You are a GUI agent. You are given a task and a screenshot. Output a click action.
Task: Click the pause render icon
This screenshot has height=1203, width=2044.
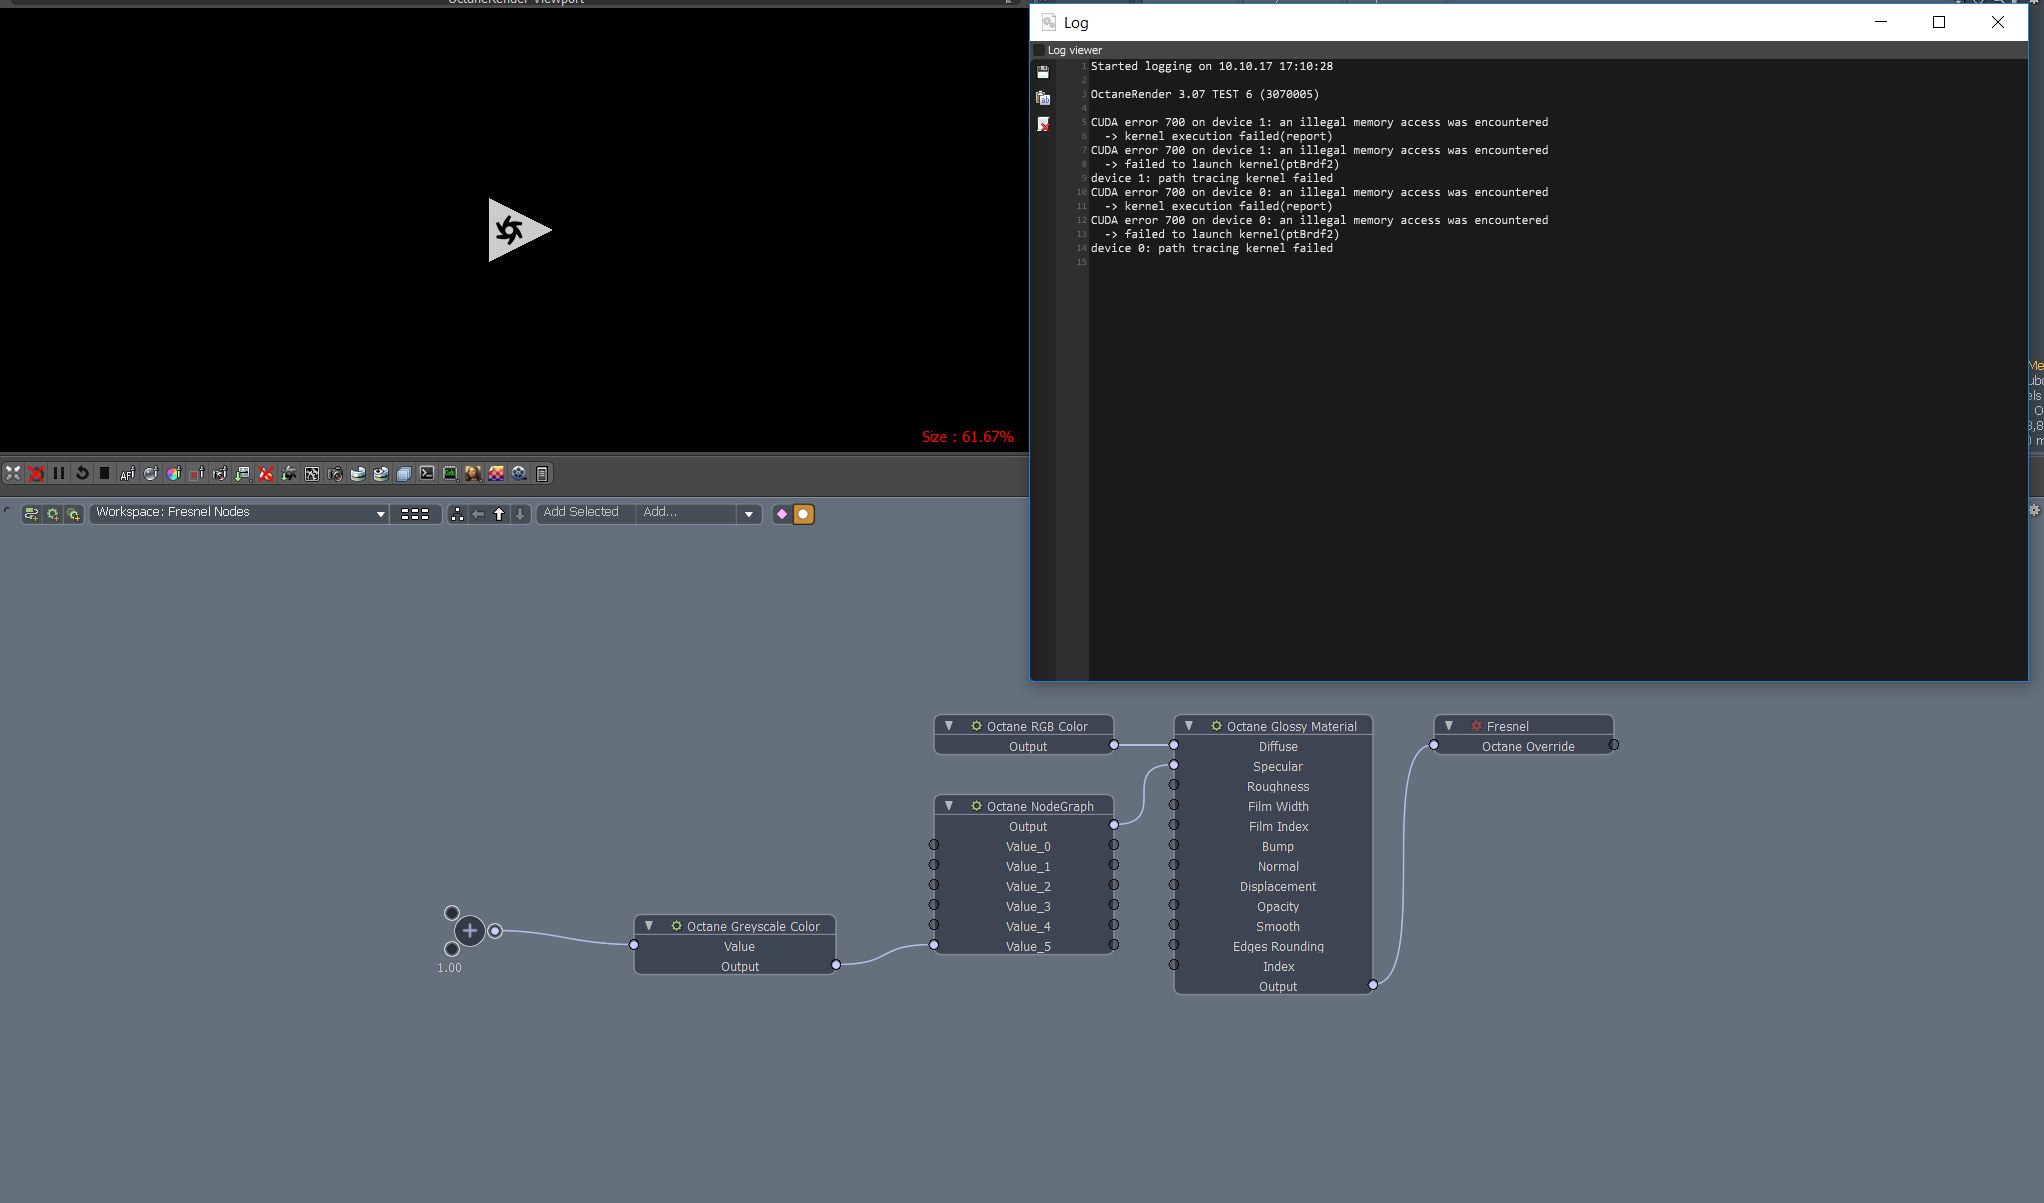(59, 474)
